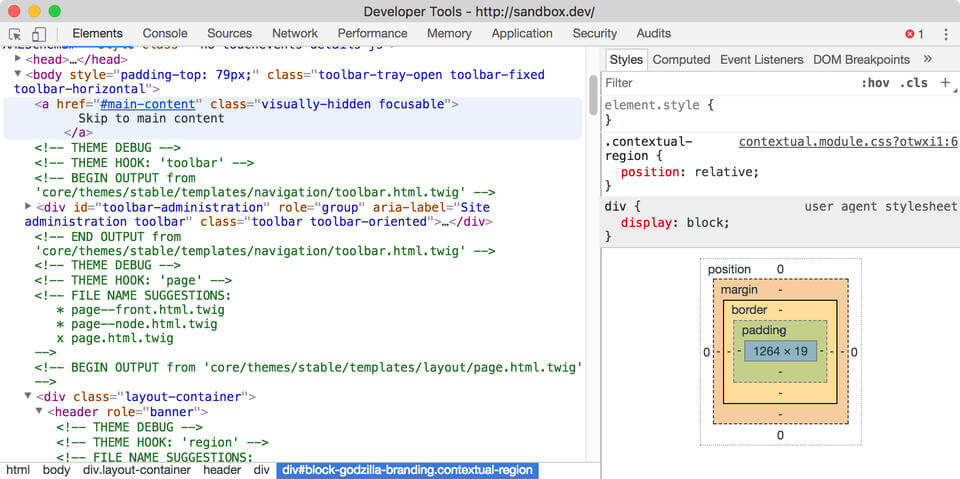Select the visually-hidden focusable anchor opening tag
960x479 pixels.
(247, 104)
